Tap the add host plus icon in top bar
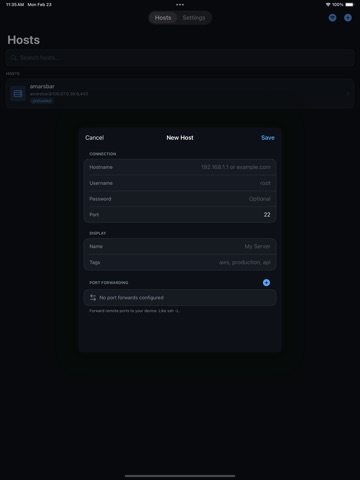The height and width of the screenshot is (480, 360). click(348, 18)
